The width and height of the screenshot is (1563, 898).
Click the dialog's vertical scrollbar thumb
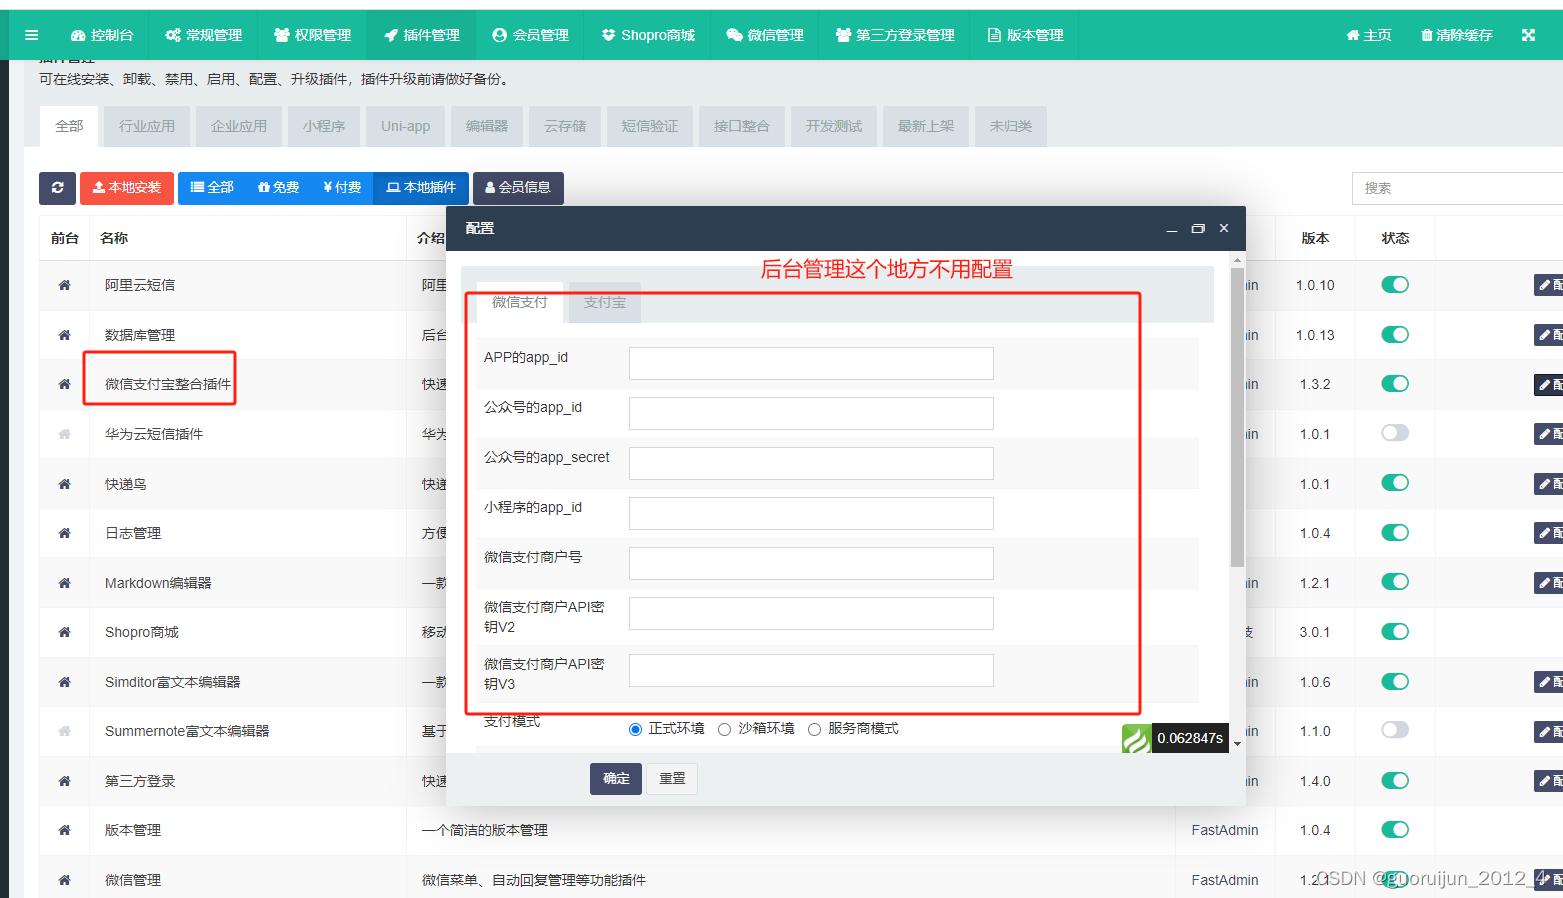[x=1237, y=417]
